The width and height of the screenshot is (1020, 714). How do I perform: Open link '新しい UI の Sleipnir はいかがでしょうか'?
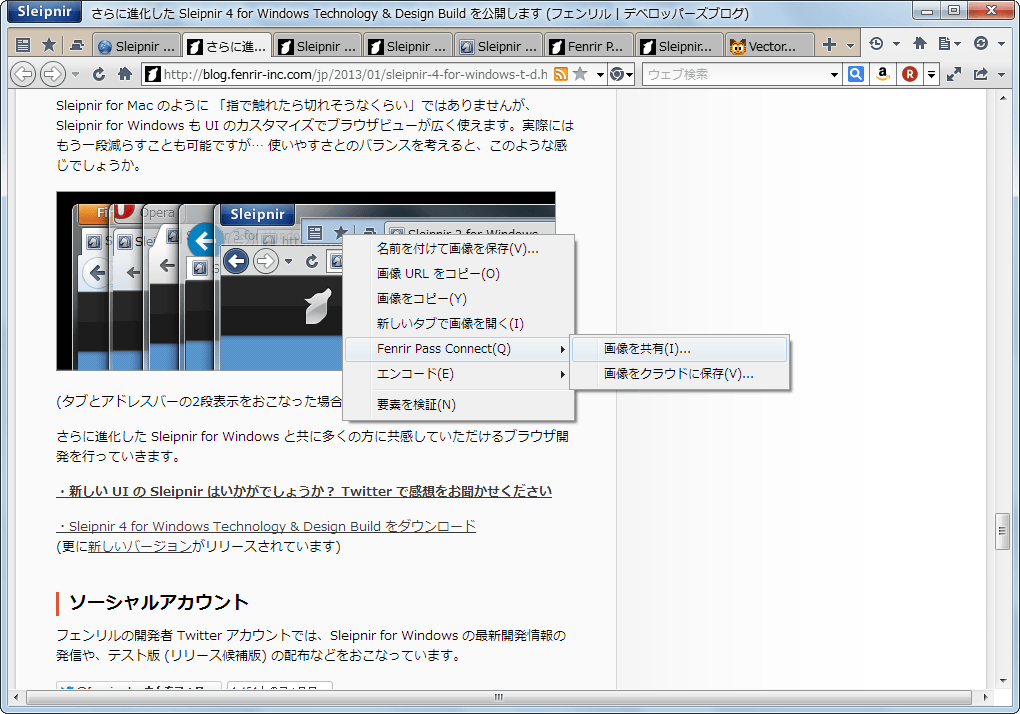pos(304,491)
